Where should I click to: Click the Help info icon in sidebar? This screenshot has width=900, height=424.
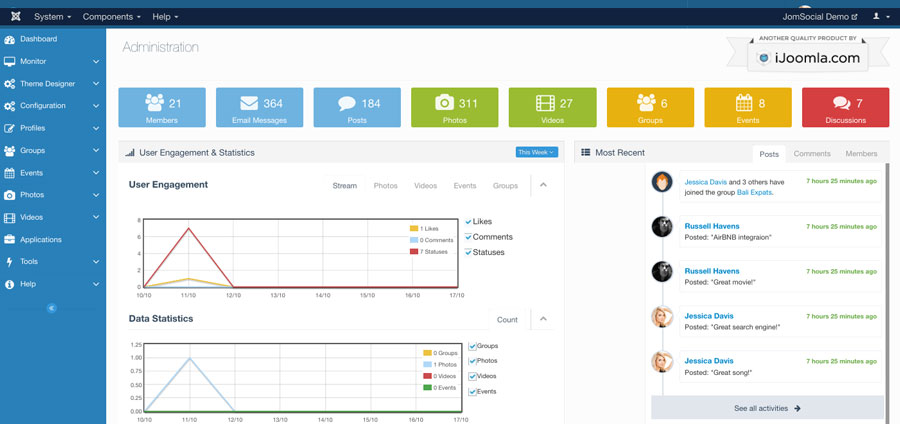(9, 284)
